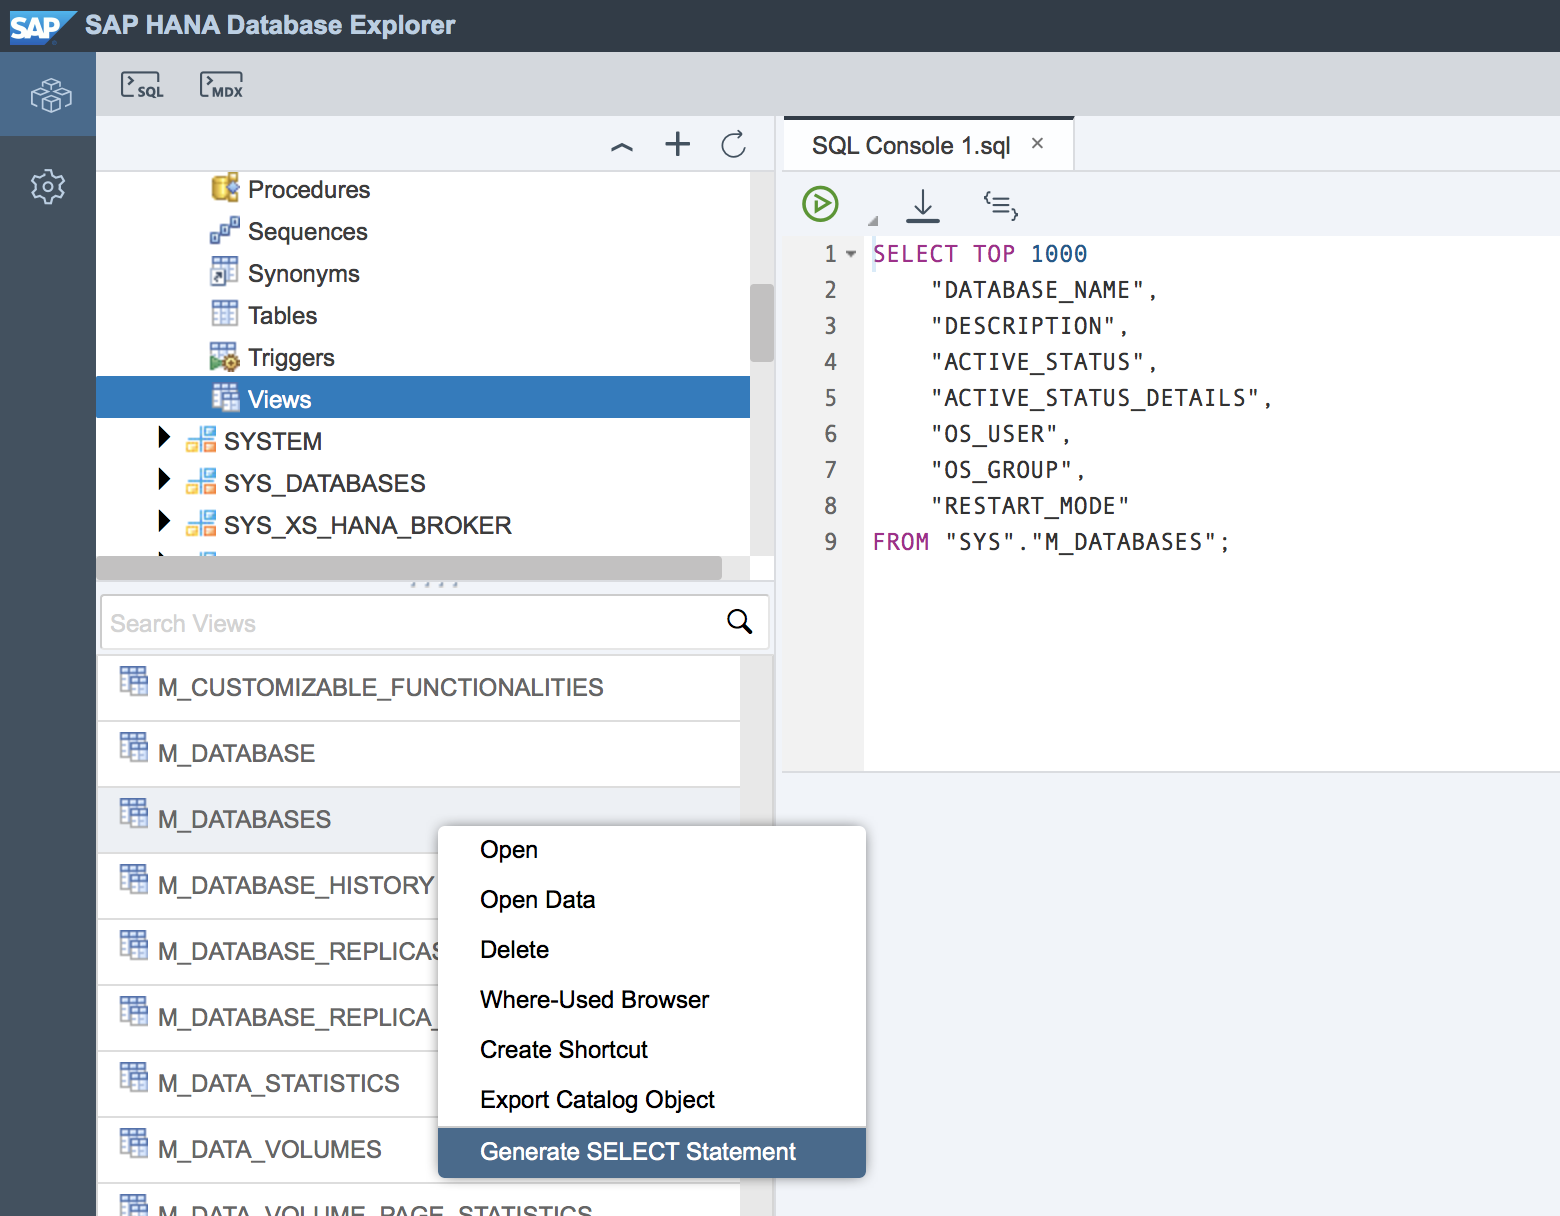The image size is (1560, 1216).
Task: Click the Search Views input field
Action: [400, 622]
